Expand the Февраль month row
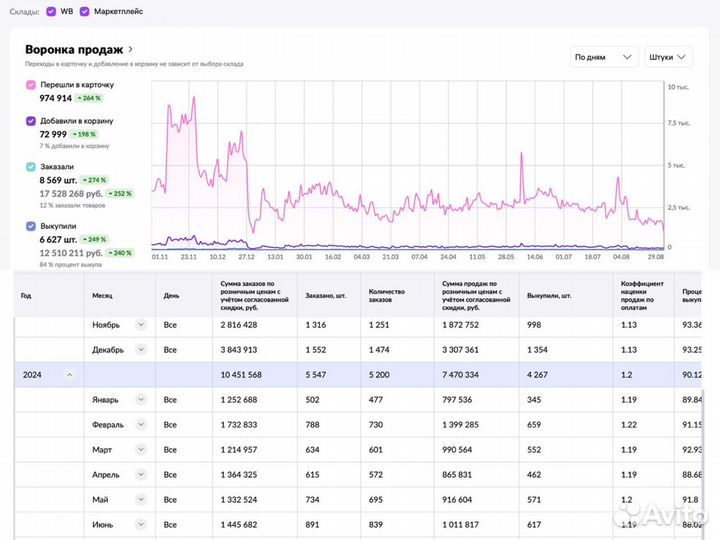 point(141,425)
